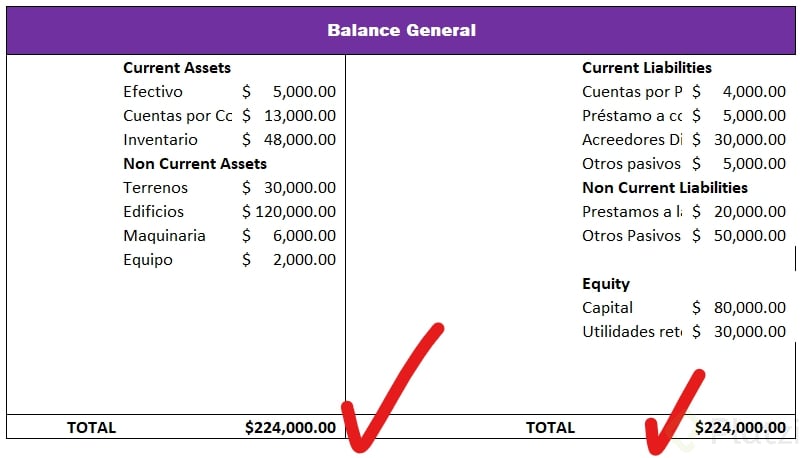The width and height of the screenshot is (808, 458).
Task: Click the Terrenos label cell
Action: tap(155, 188)
